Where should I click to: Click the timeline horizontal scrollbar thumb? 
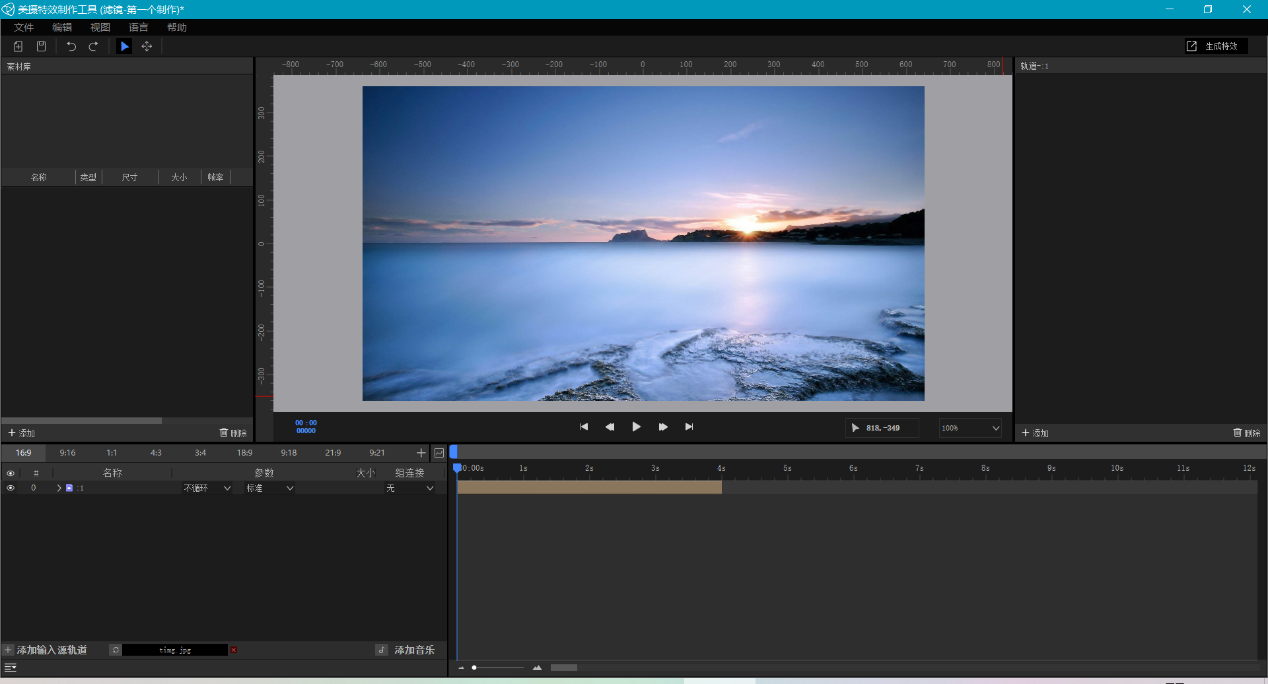564,667
